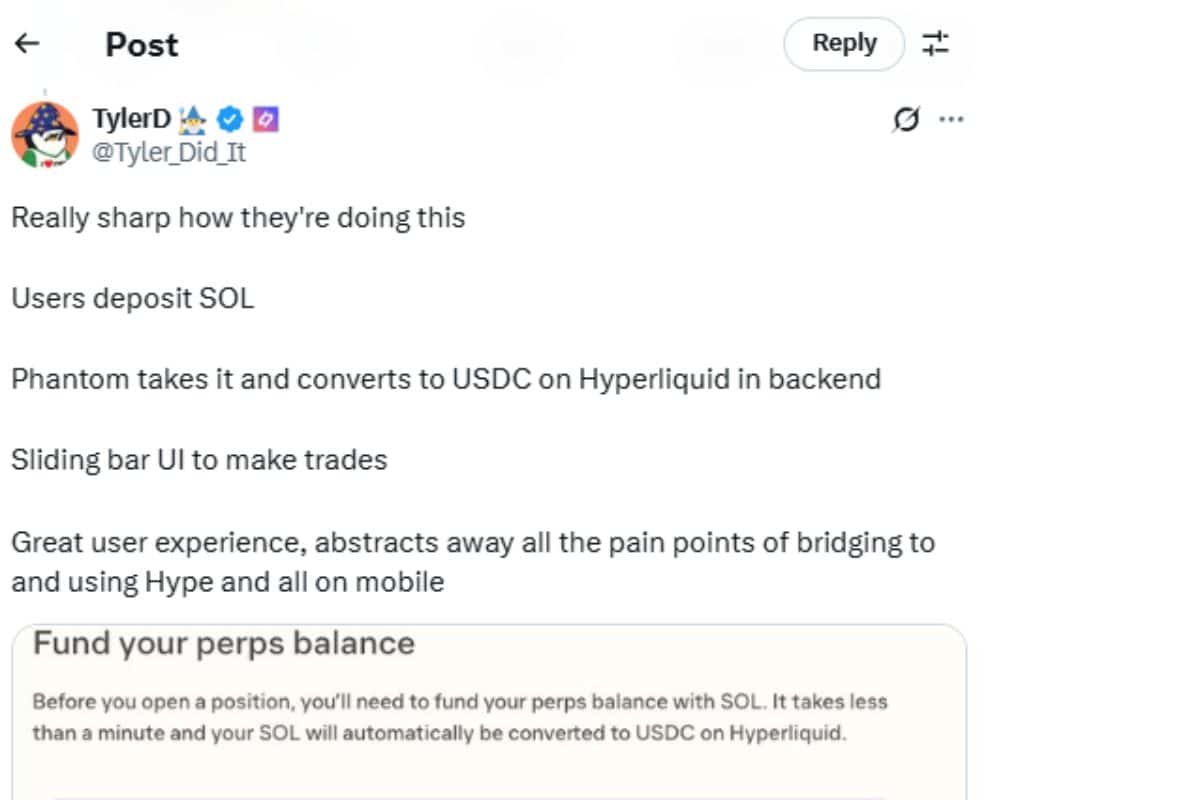Click the 'Great user experience' text line
Viewport: 1200px width, 800px height.
tap(473, 543)
